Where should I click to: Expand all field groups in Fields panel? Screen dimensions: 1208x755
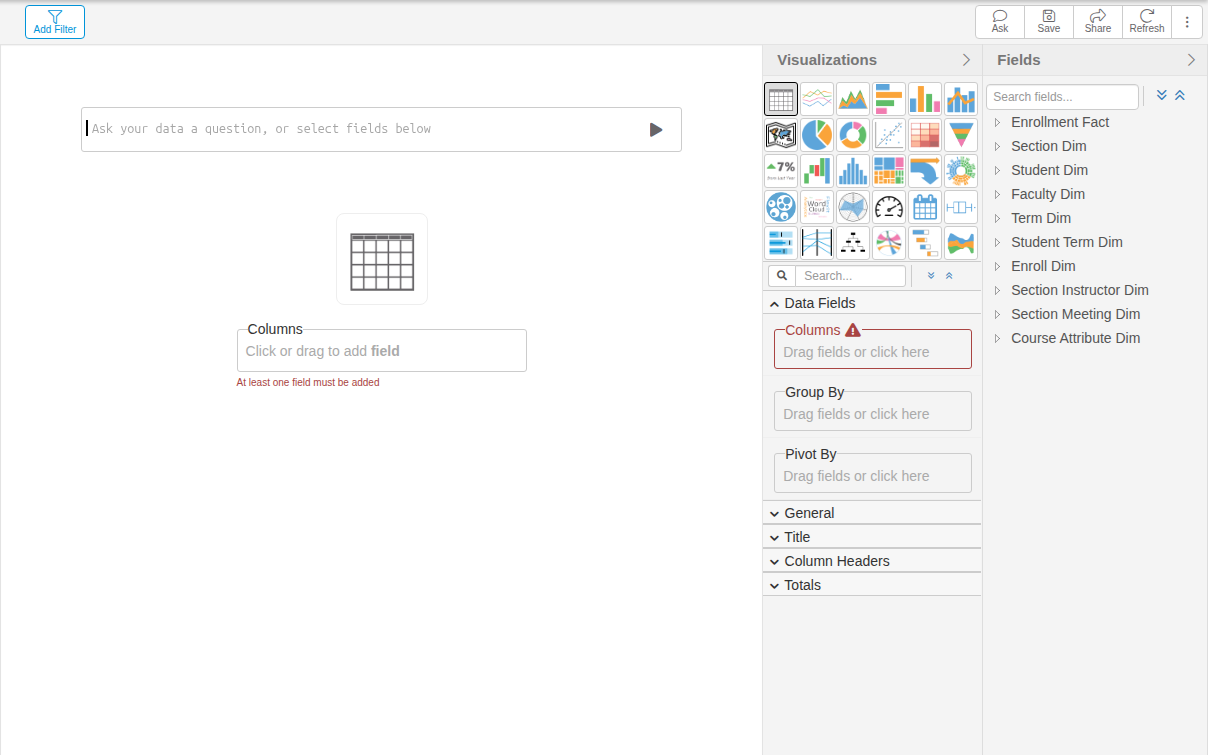(x=1162, y=95)
